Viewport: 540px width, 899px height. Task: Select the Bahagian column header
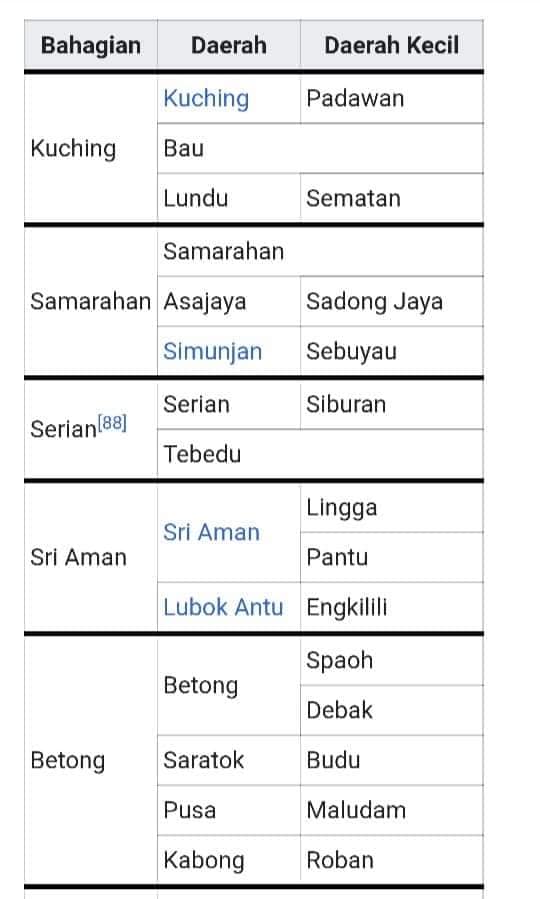[91, 45]
